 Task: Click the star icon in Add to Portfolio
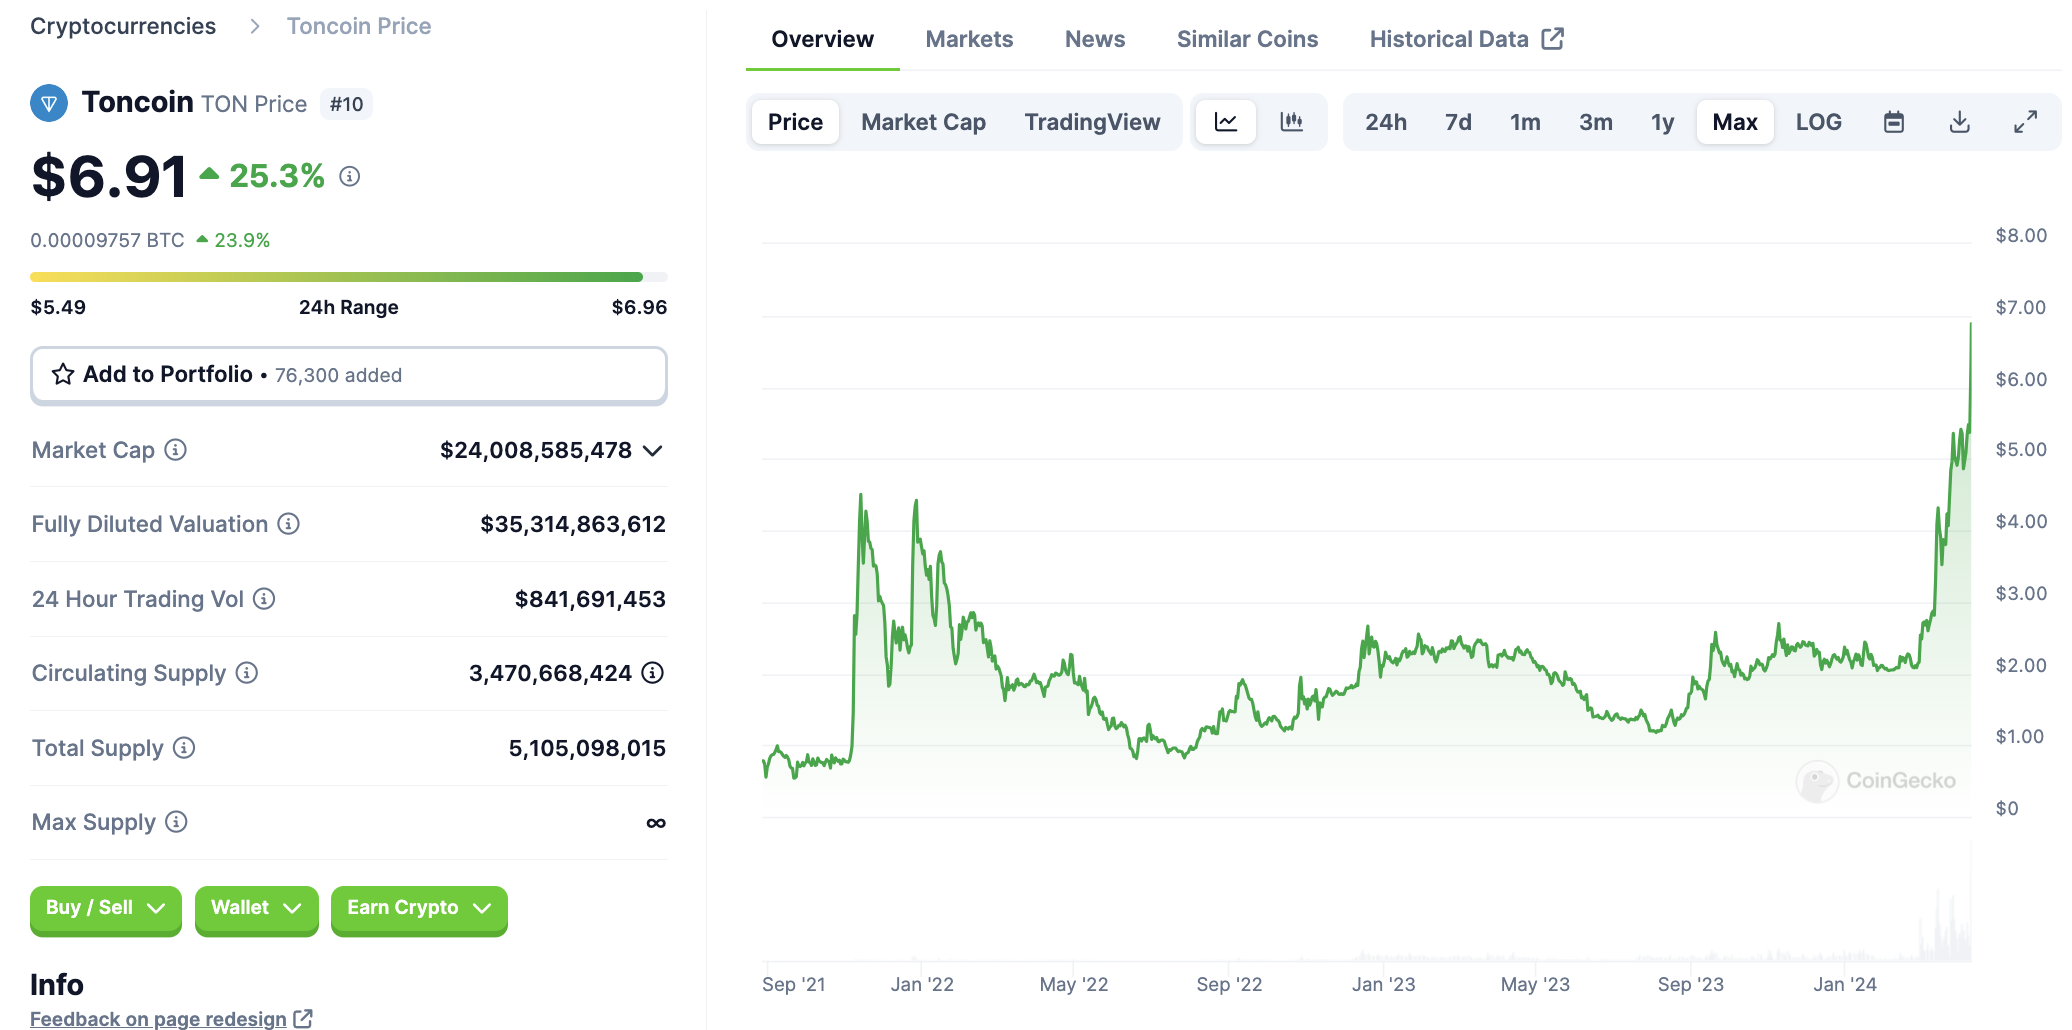coord(63,375)
